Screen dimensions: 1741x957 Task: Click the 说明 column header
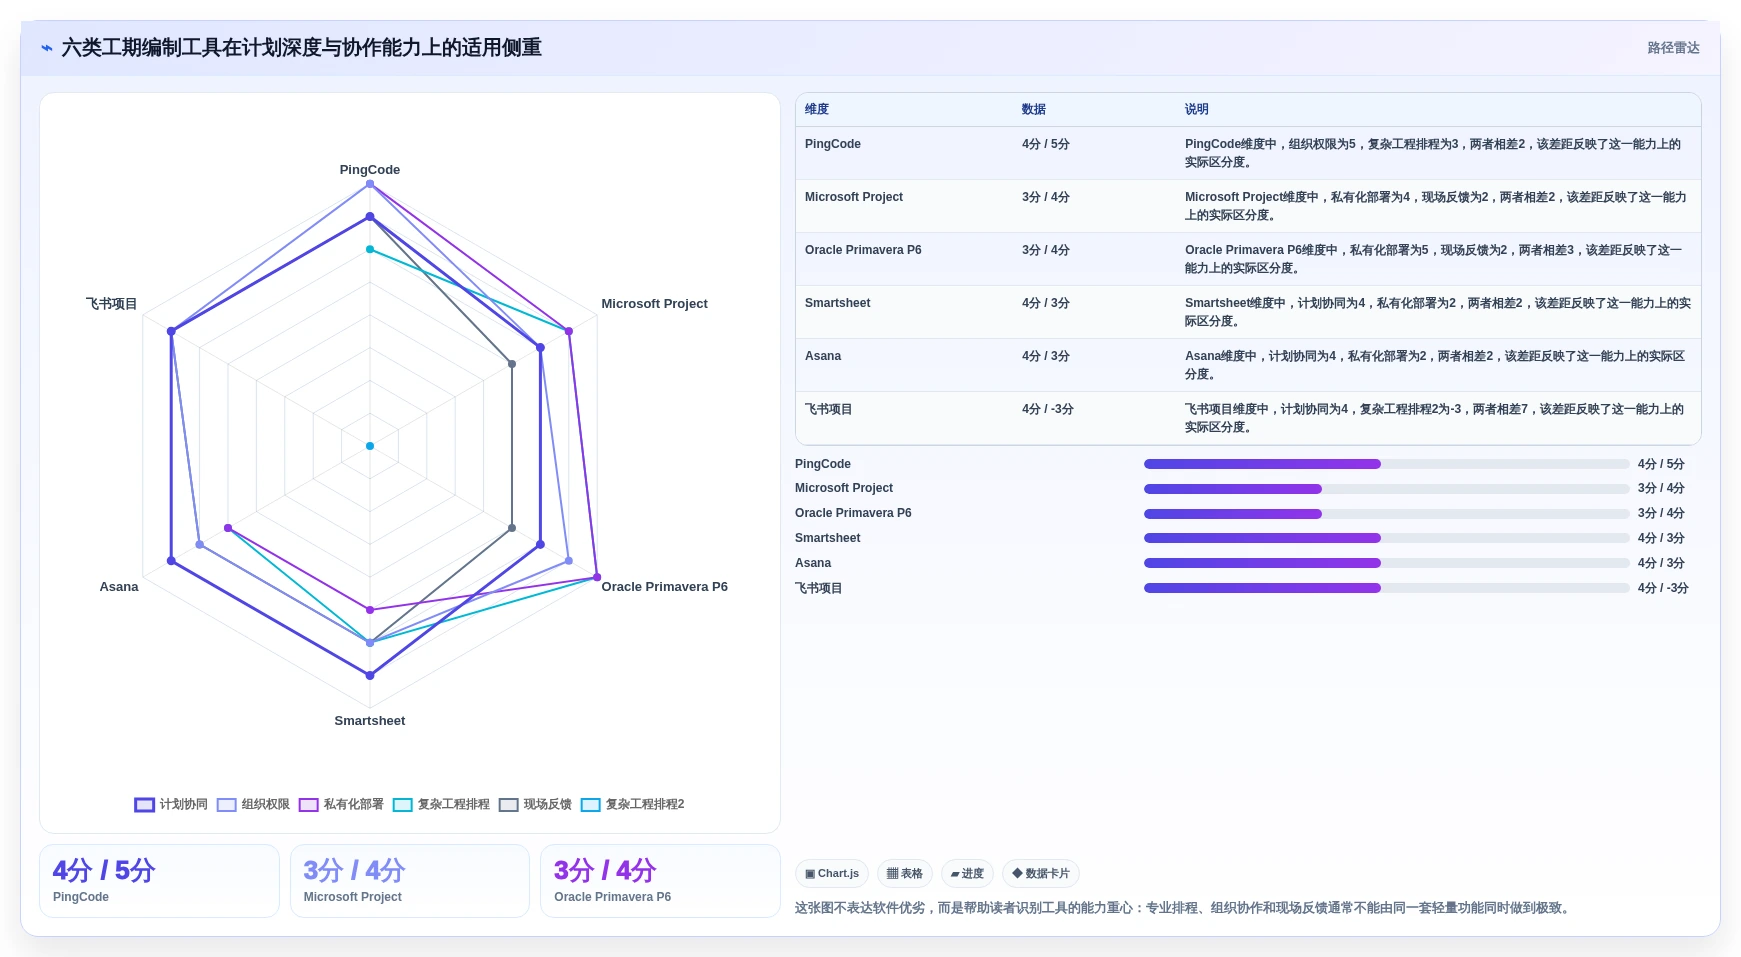click(x=1197, y=110)
